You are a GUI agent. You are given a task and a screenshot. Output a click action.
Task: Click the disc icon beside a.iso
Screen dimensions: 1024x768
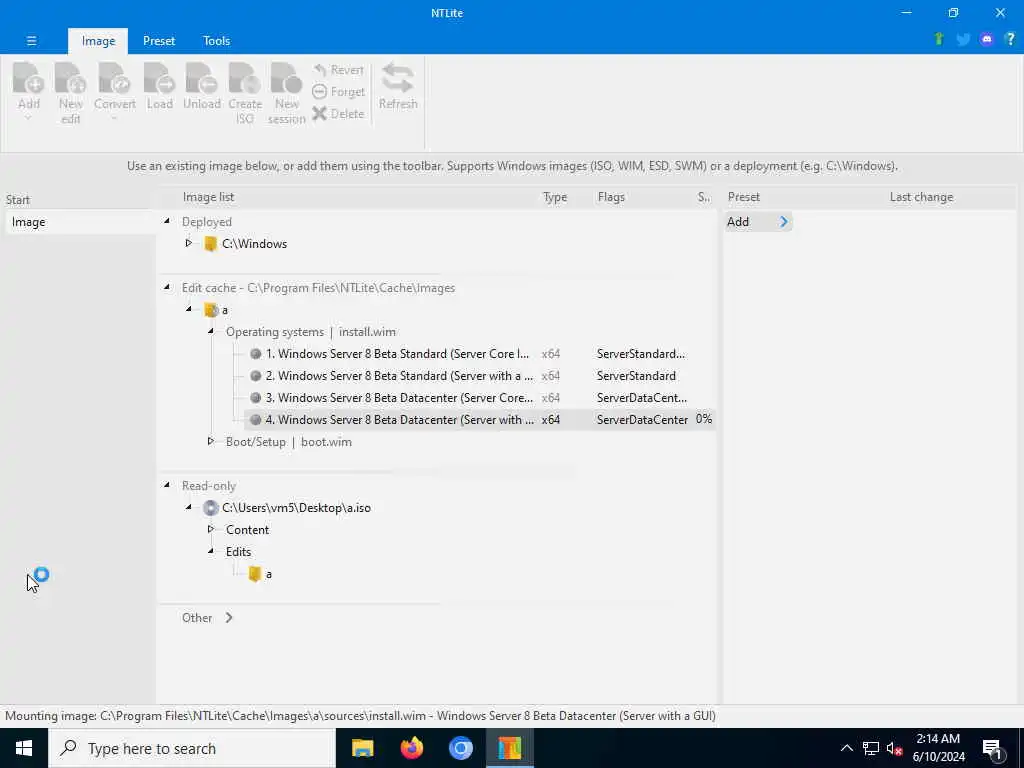210,507
